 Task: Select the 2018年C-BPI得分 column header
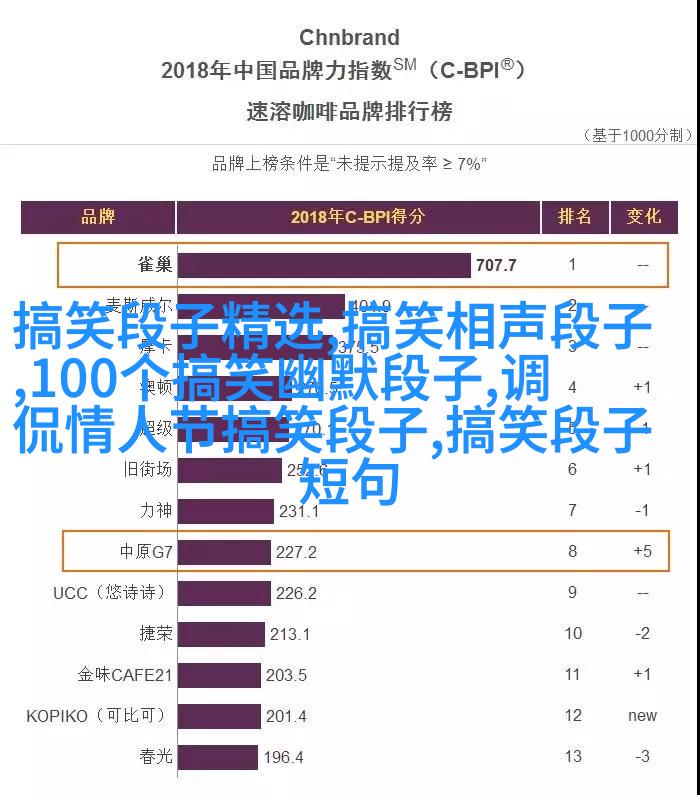point(357,217)
